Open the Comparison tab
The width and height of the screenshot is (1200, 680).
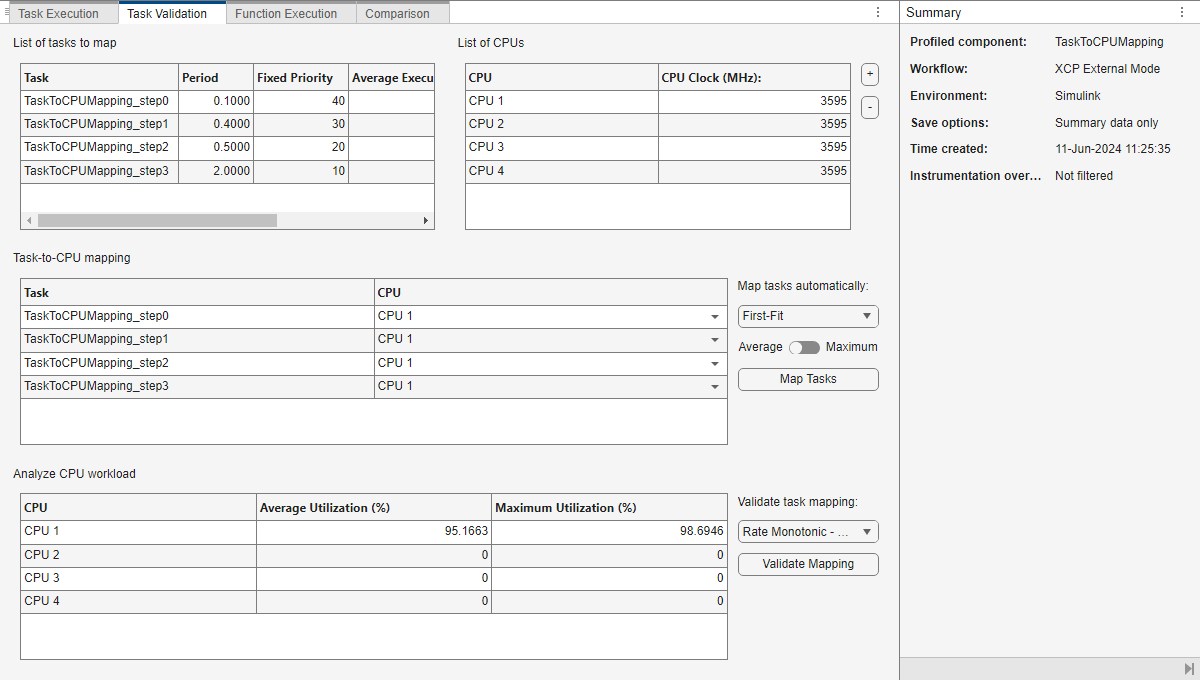point(397,14)
